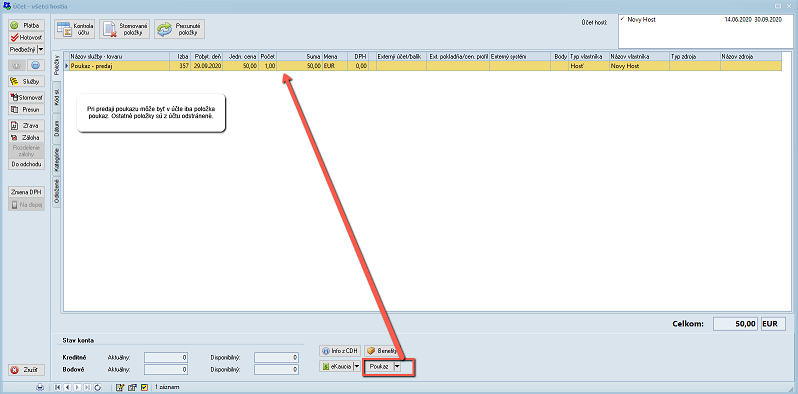
Task: Open Kontrola účtu toolbar item
Action: [x=75, y=30]
